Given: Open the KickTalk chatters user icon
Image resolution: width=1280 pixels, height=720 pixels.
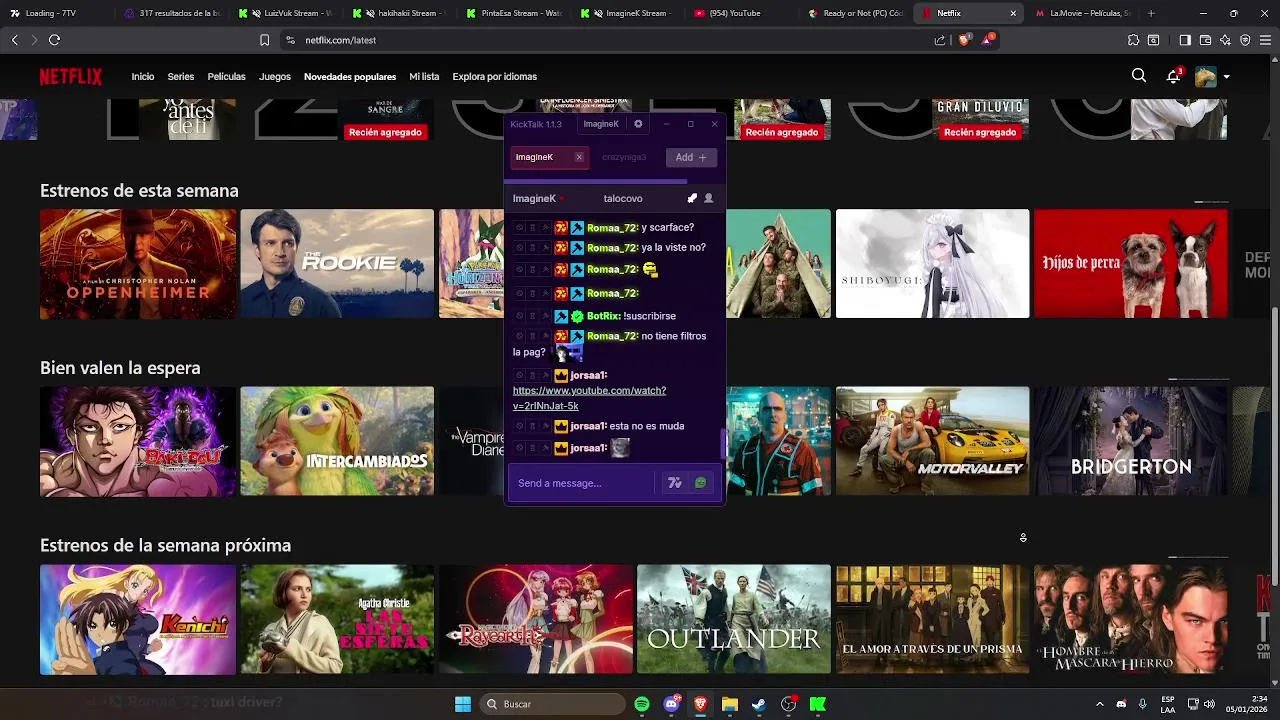Looking at the screenshot, I should pos(708,198).
